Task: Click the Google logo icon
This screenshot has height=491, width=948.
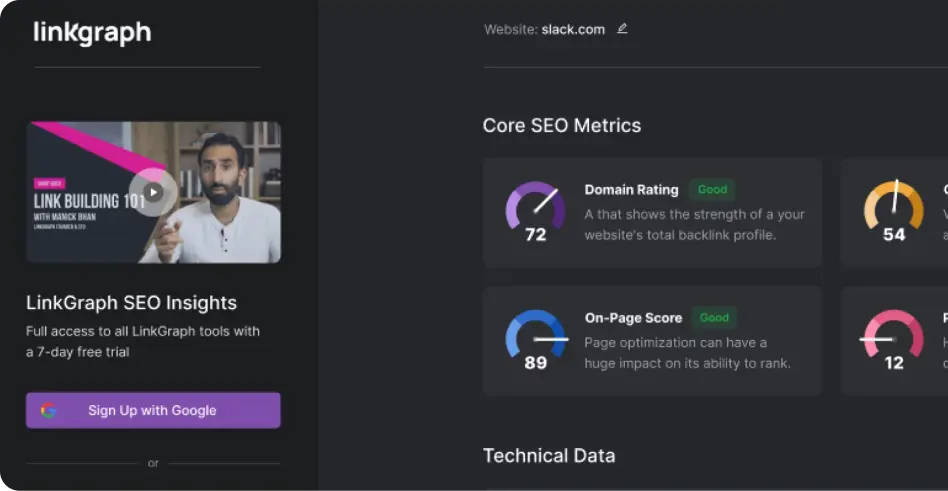Action: (48, 410)
